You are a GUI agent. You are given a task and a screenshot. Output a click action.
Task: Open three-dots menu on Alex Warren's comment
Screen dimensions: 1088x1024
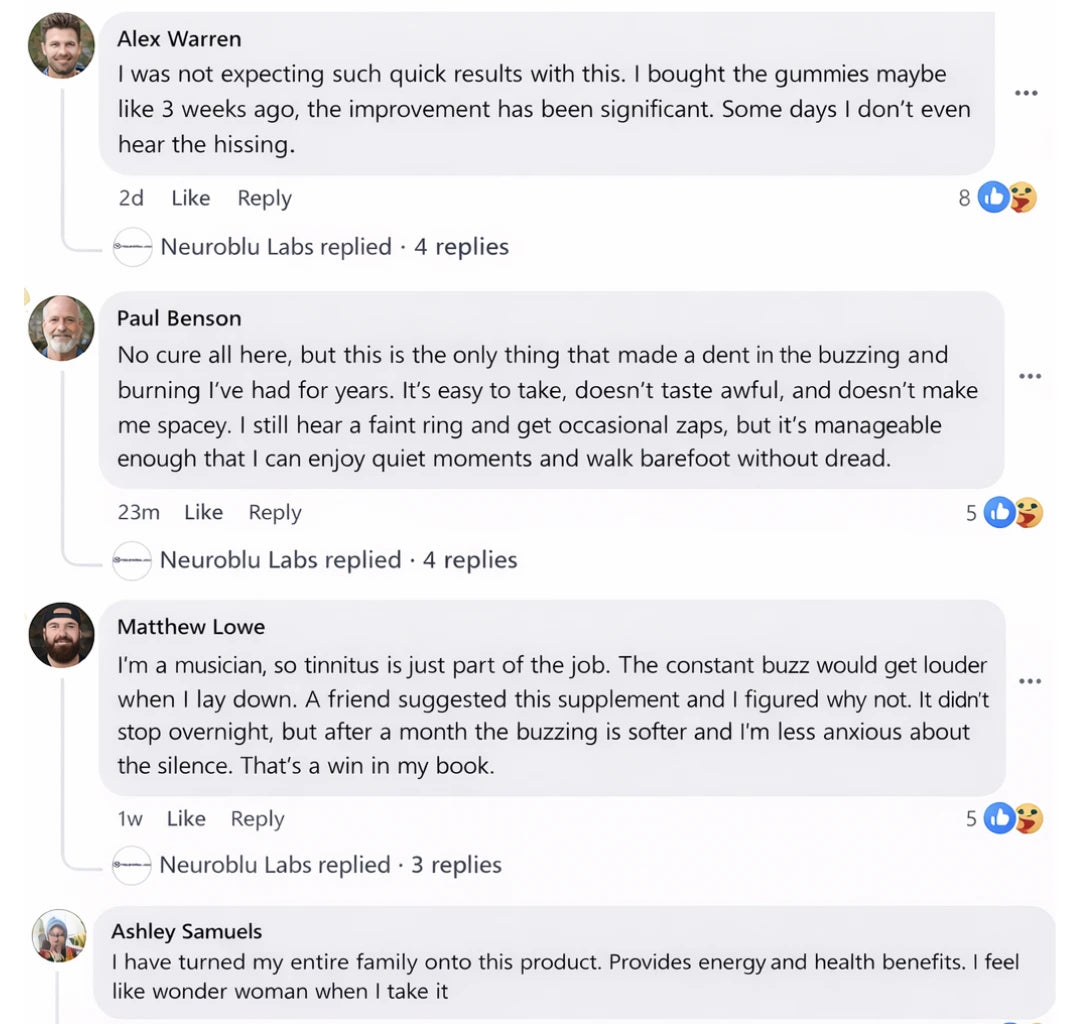1025,93
